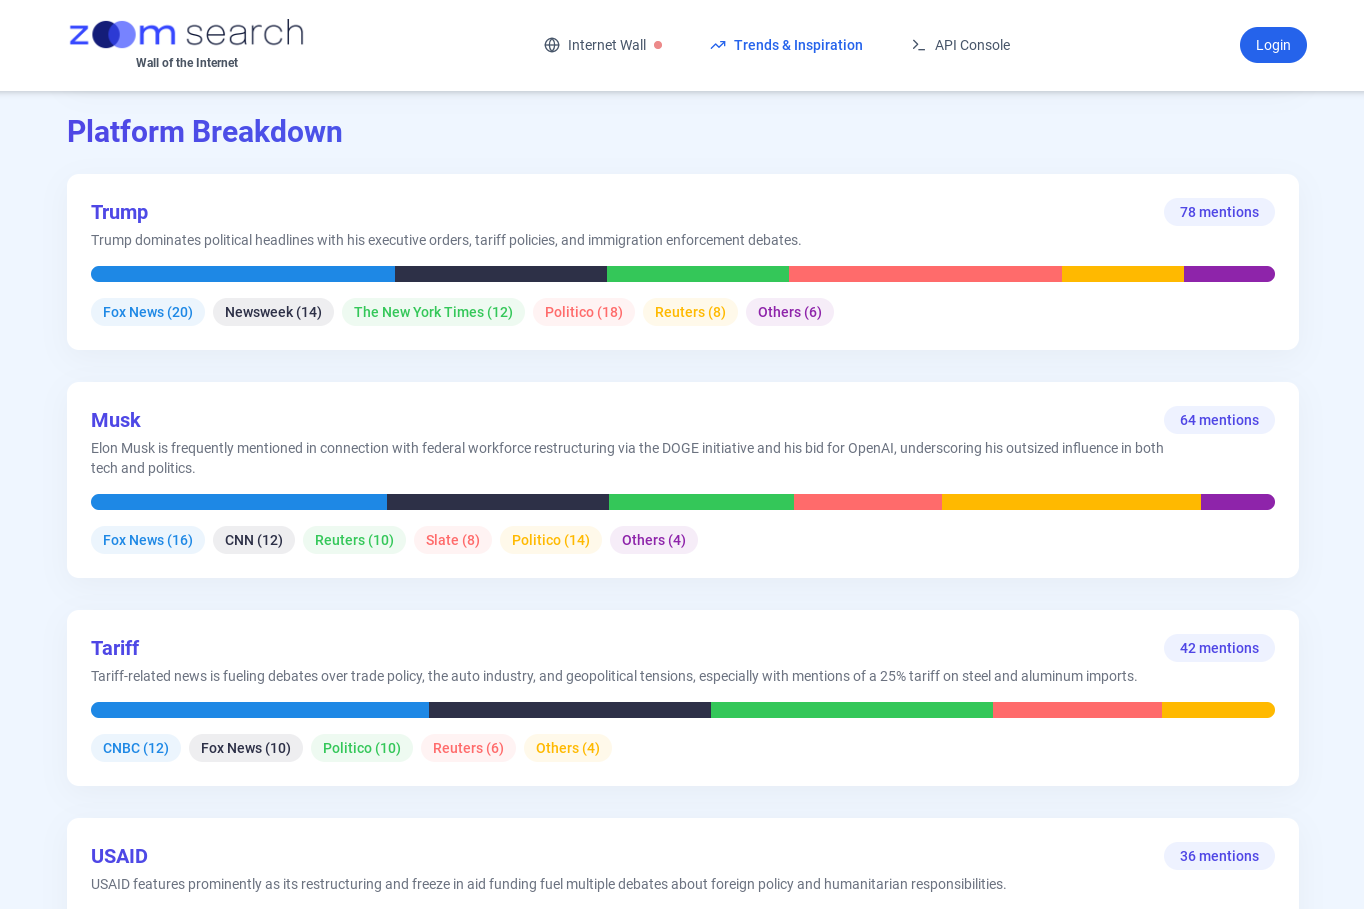Viewport: 1364px width, 909px height.
Task: Click the Login button
Action: click(1273, 45)
